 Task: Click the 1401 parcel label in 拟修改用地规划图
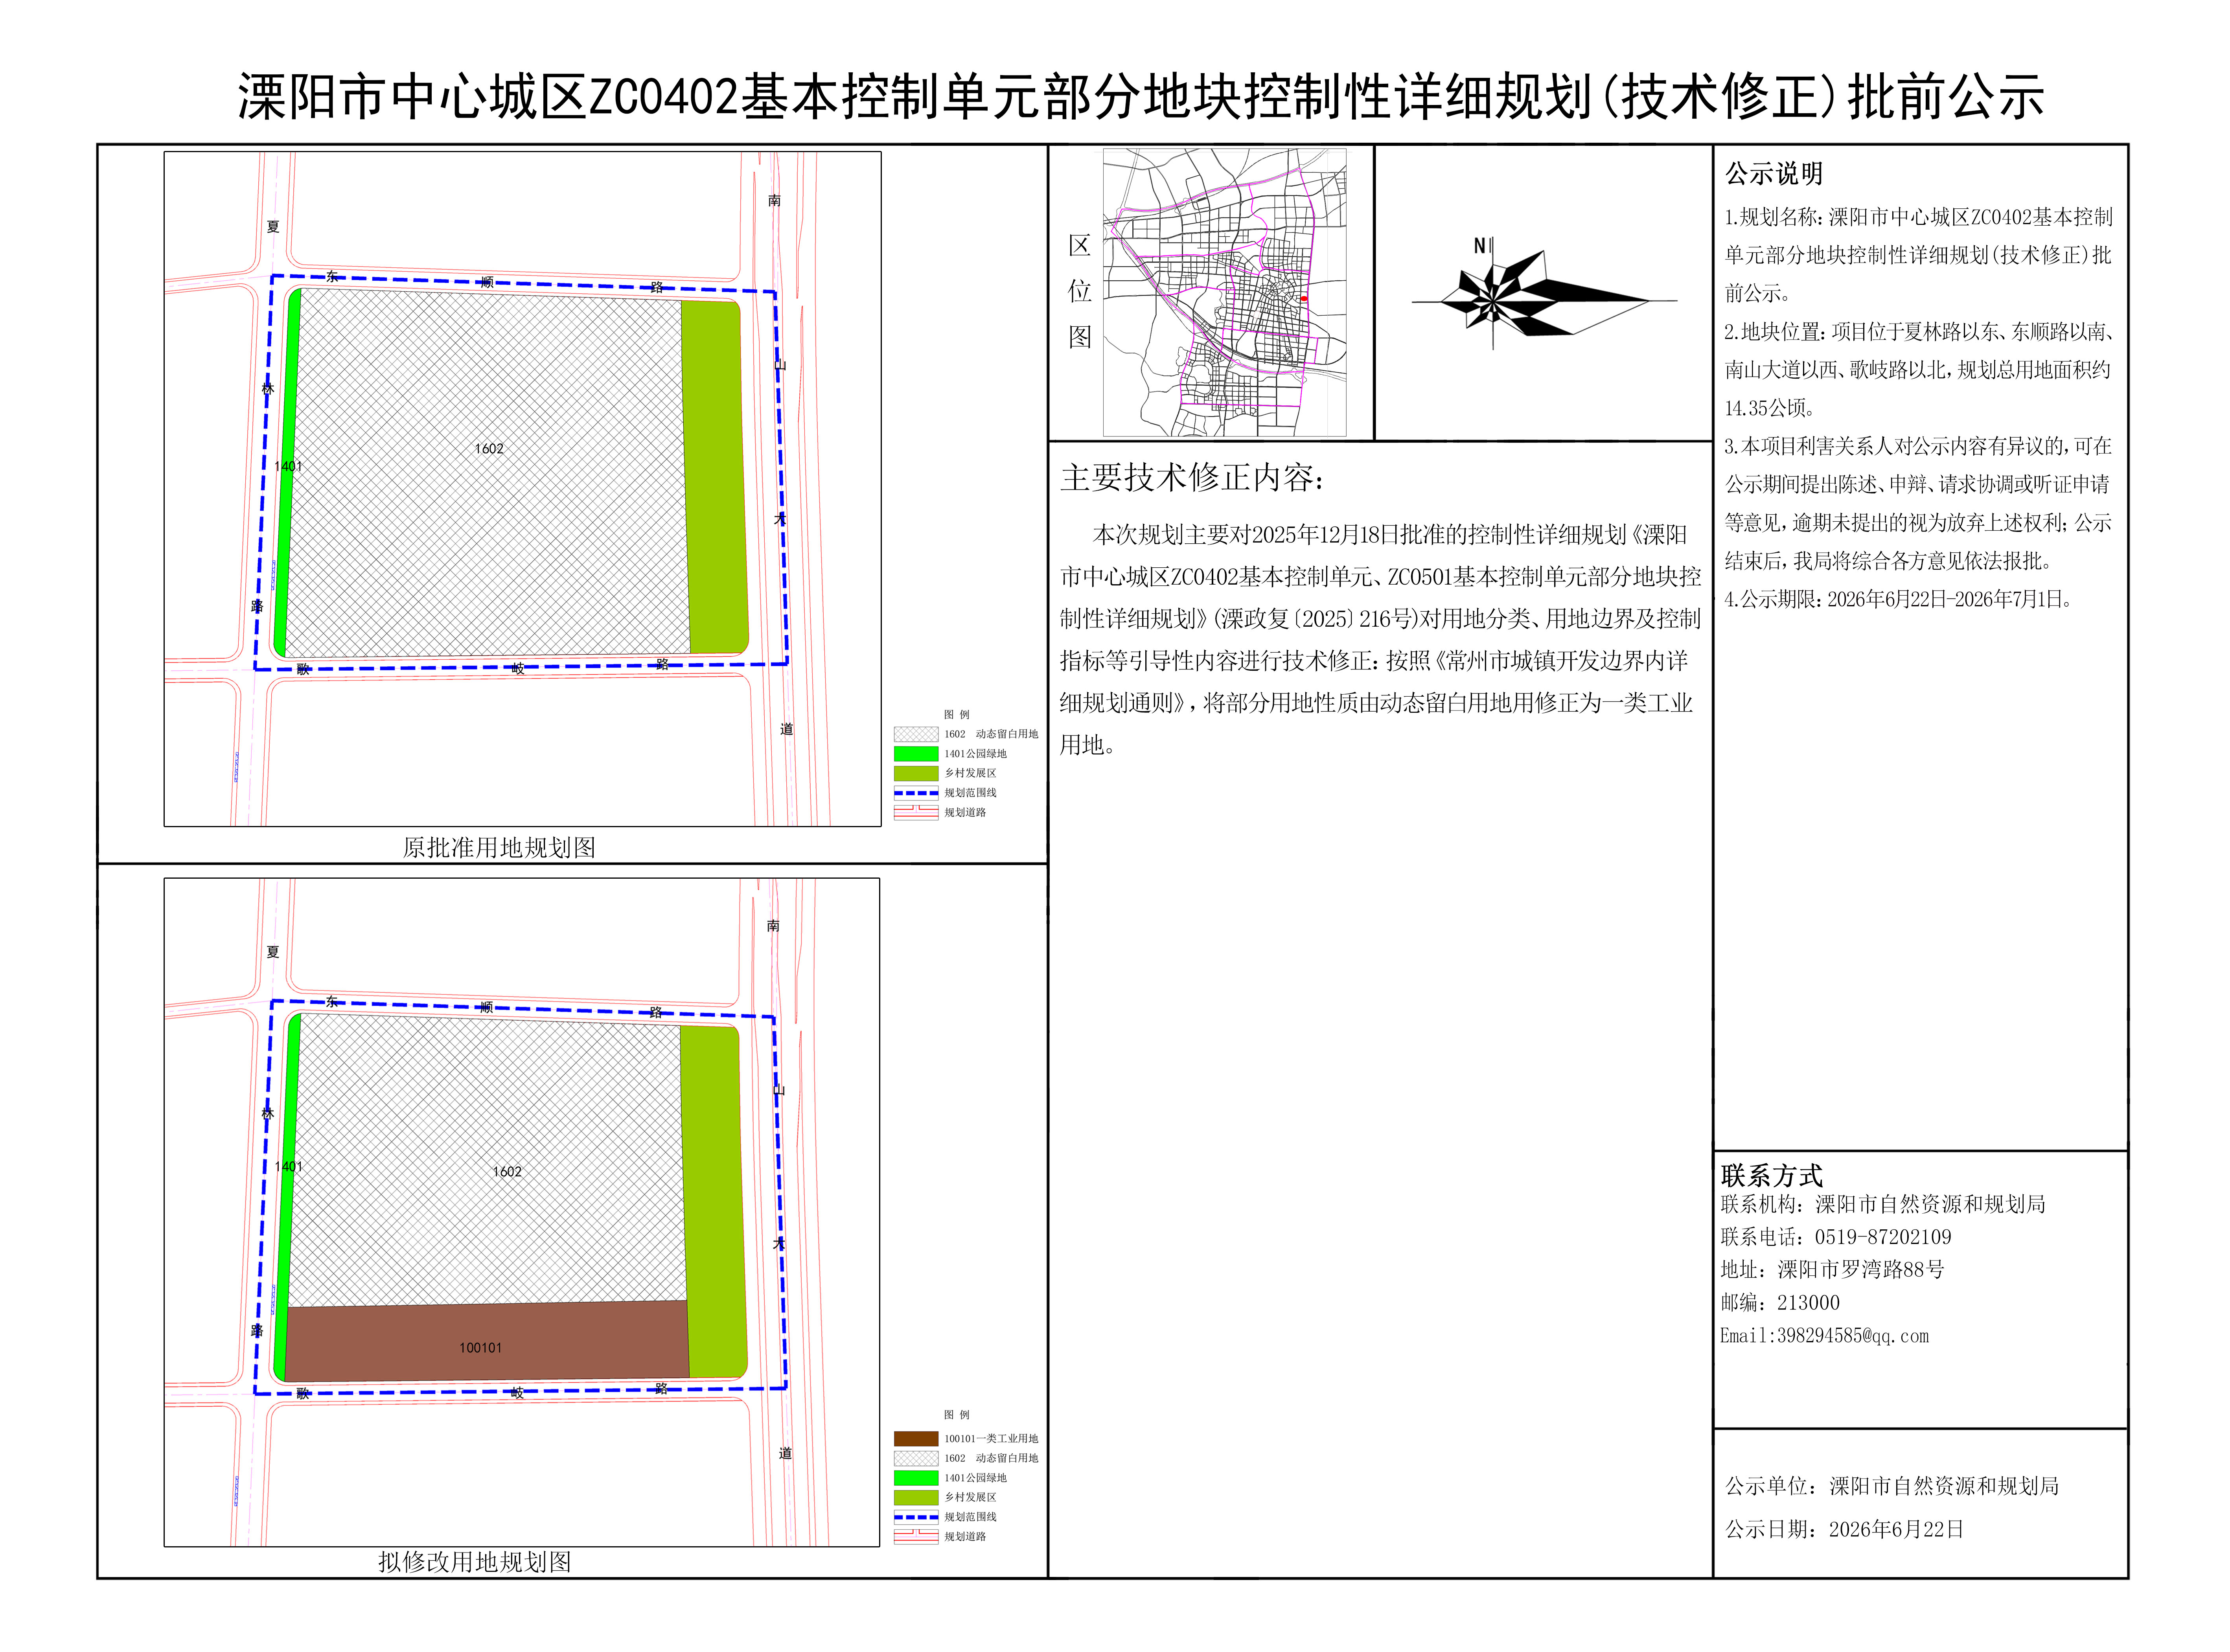(288, 1167)
